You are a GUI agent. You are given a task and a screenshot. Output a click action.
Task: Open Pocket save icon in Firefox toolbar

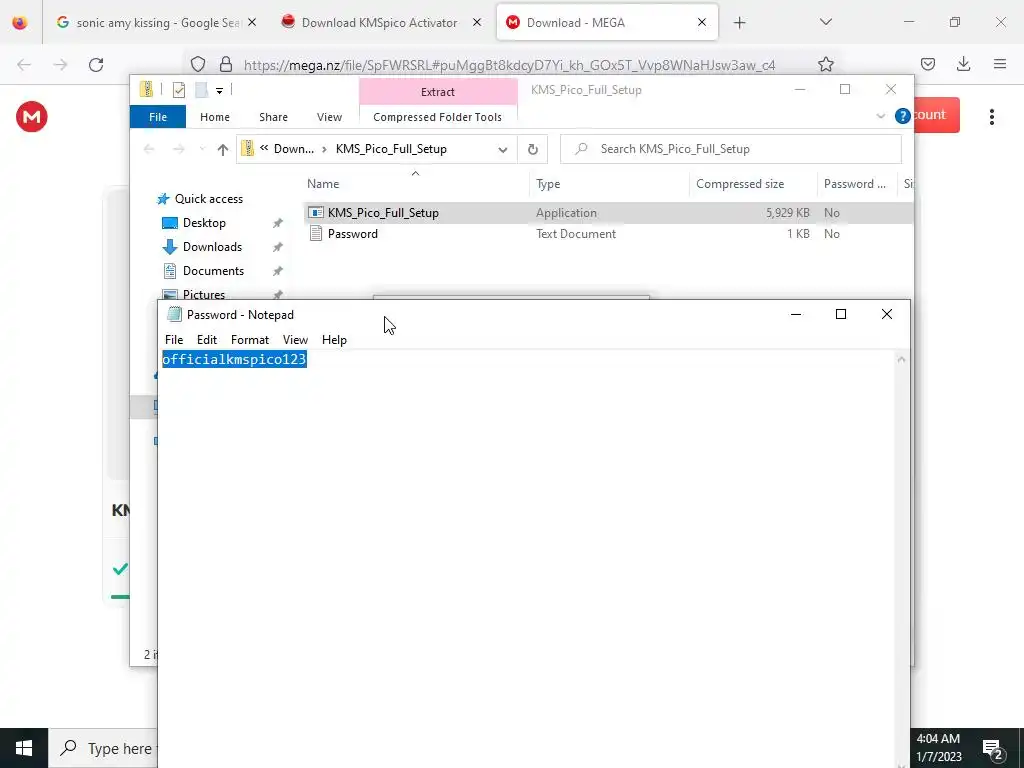point(927,64)
